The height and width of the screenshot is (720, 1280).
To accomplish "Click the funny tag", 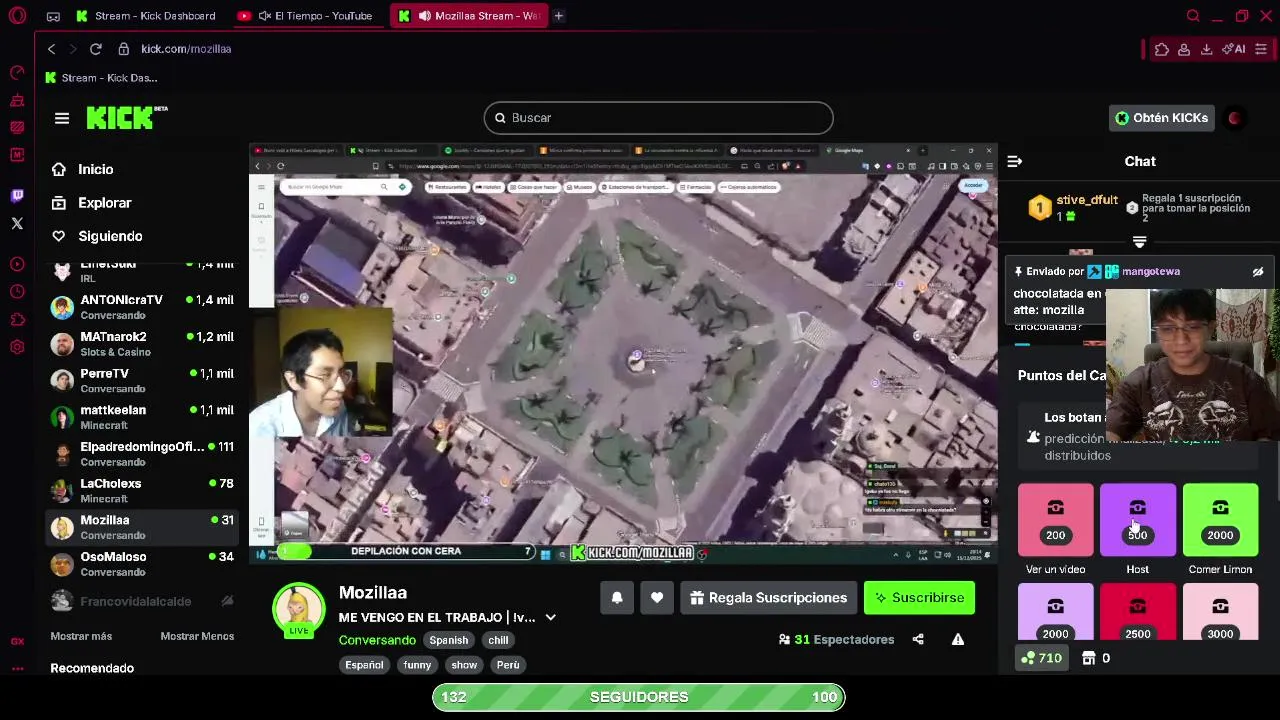I will point(417,665).
